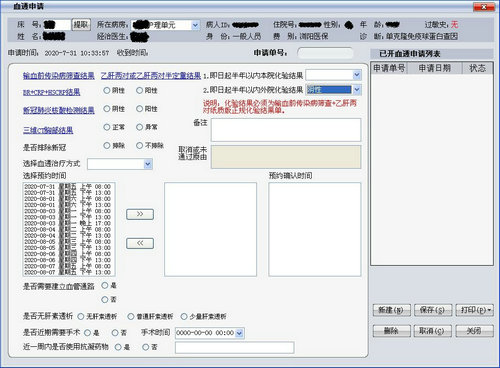Click the 保存(S) button

coord(432,310)
